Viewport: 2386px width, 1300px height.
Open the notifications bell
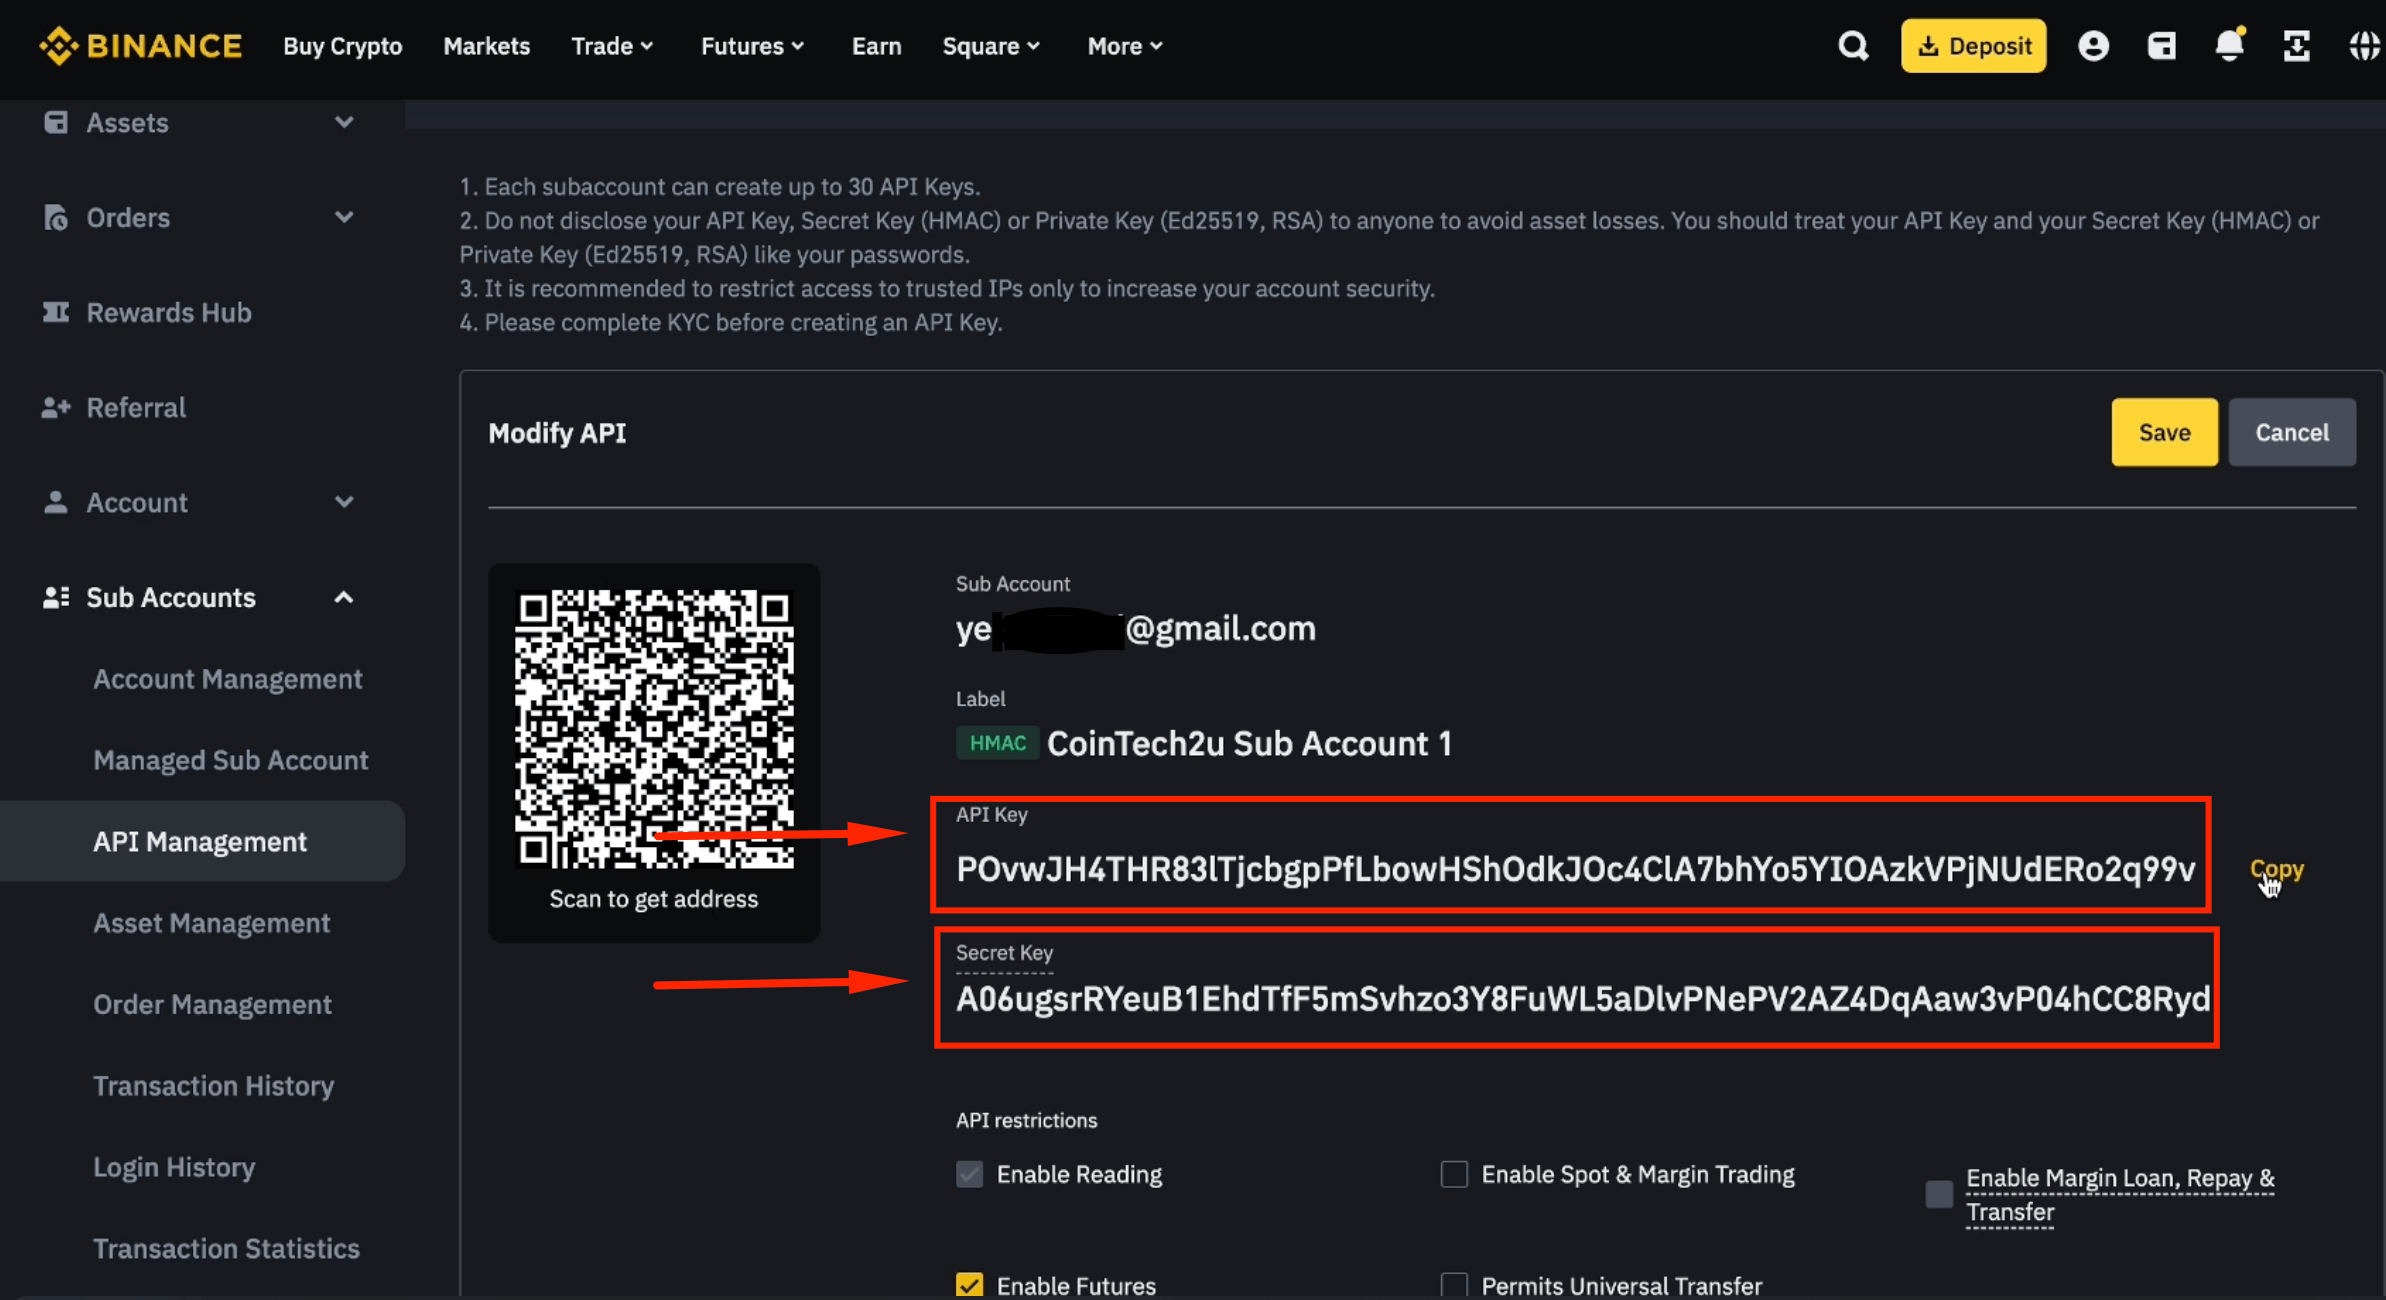pos(2229,46)
